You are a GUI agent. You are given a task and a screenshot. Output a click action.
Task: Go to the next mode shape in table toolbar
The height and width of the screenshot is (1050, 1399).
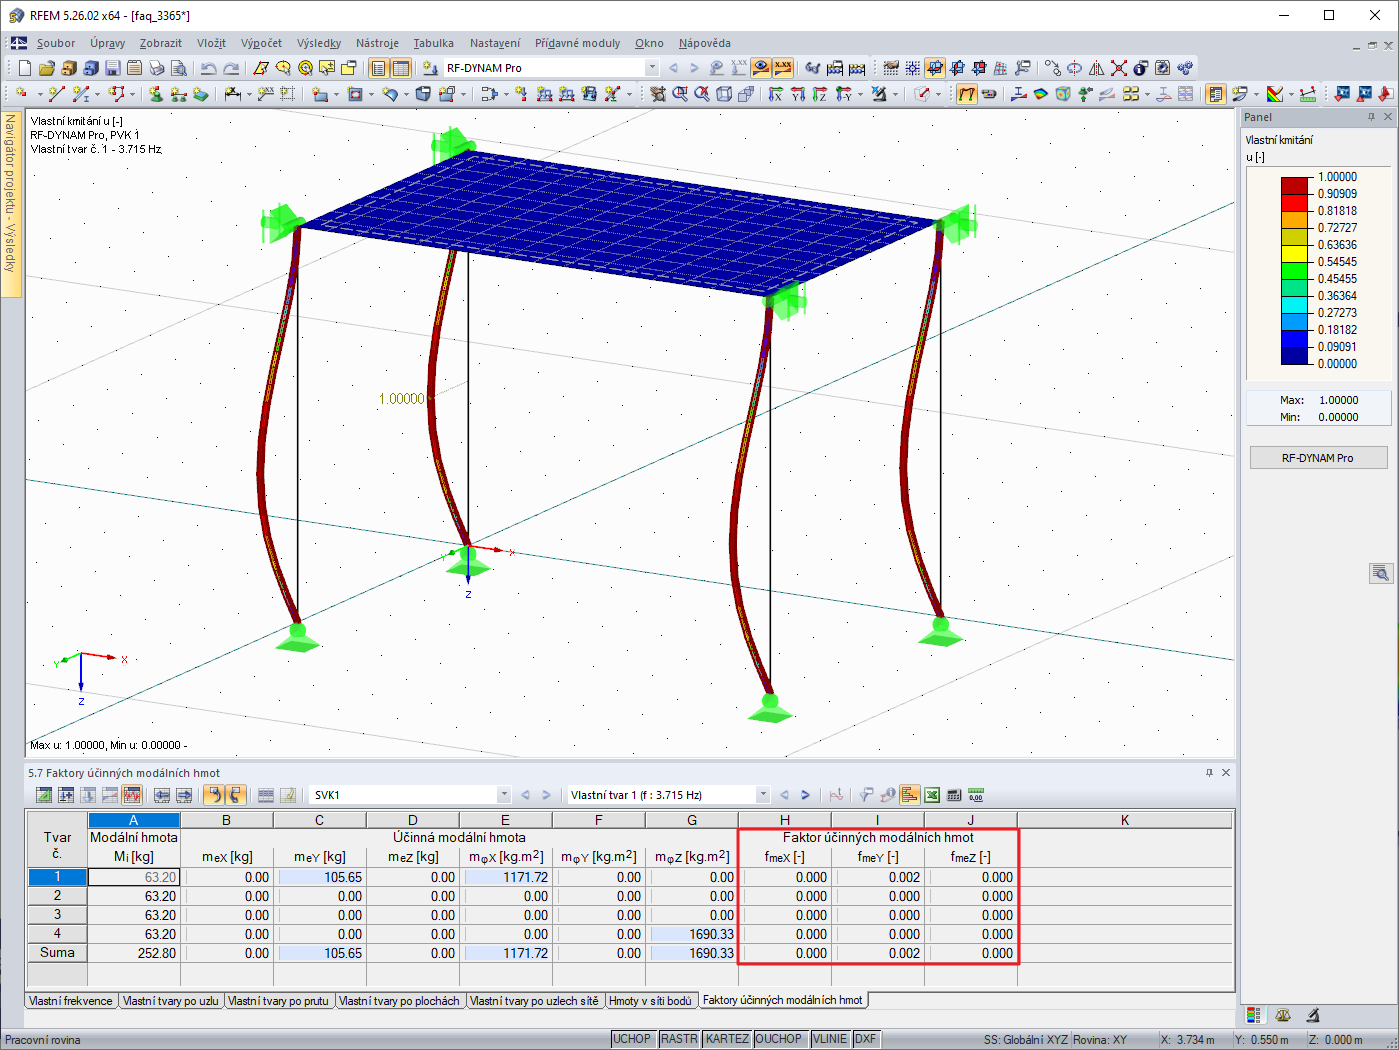pos(805,795)
